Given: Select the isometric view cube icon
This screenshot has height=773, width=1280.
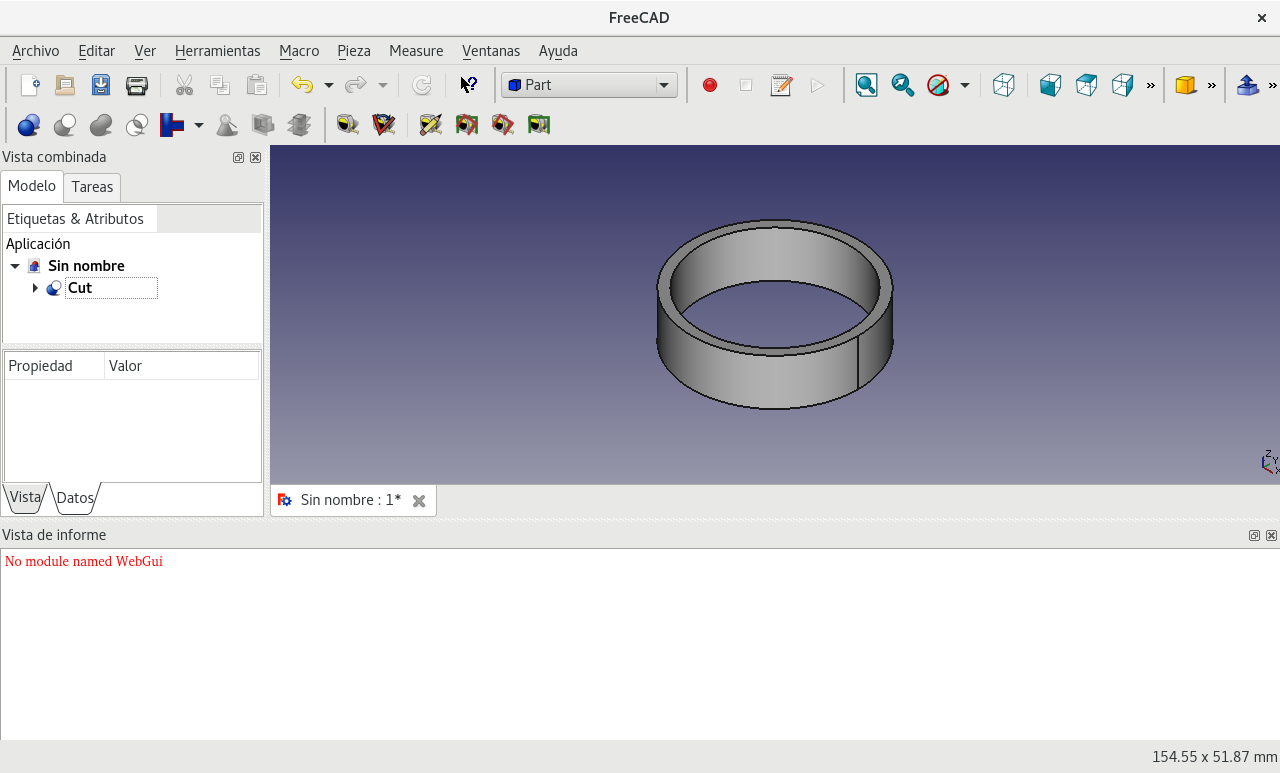Looking at the screenshot, I should 1004,85.
